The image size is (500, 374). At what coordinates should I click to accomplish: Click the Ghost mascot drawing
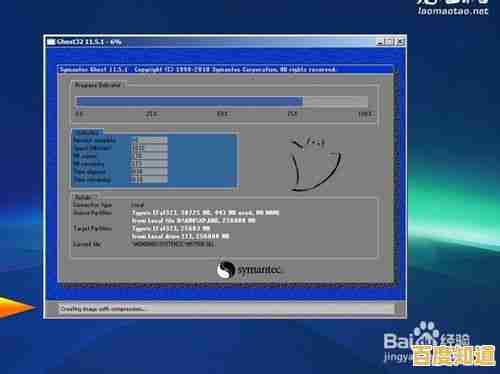[315, 164]
